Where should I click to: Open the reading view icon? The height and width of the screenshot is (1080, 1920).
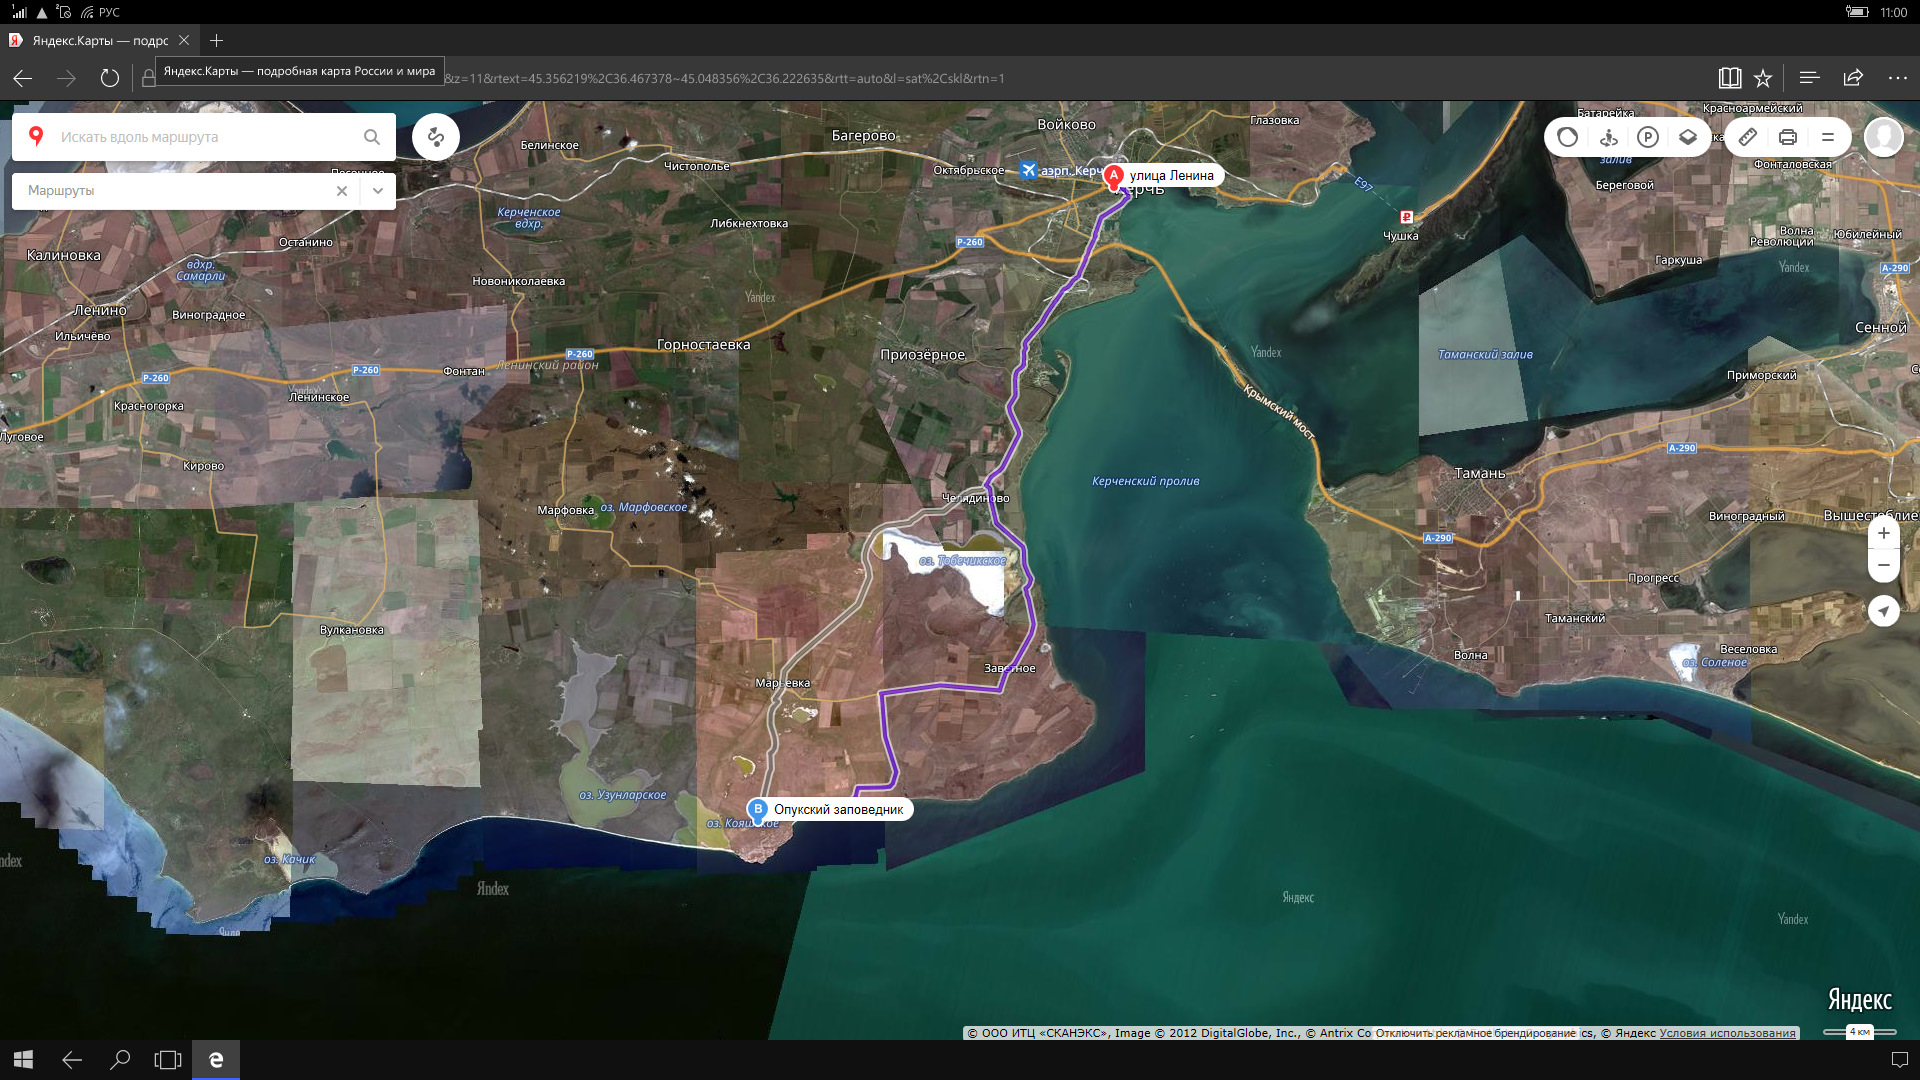click(x=1730, y=78)
